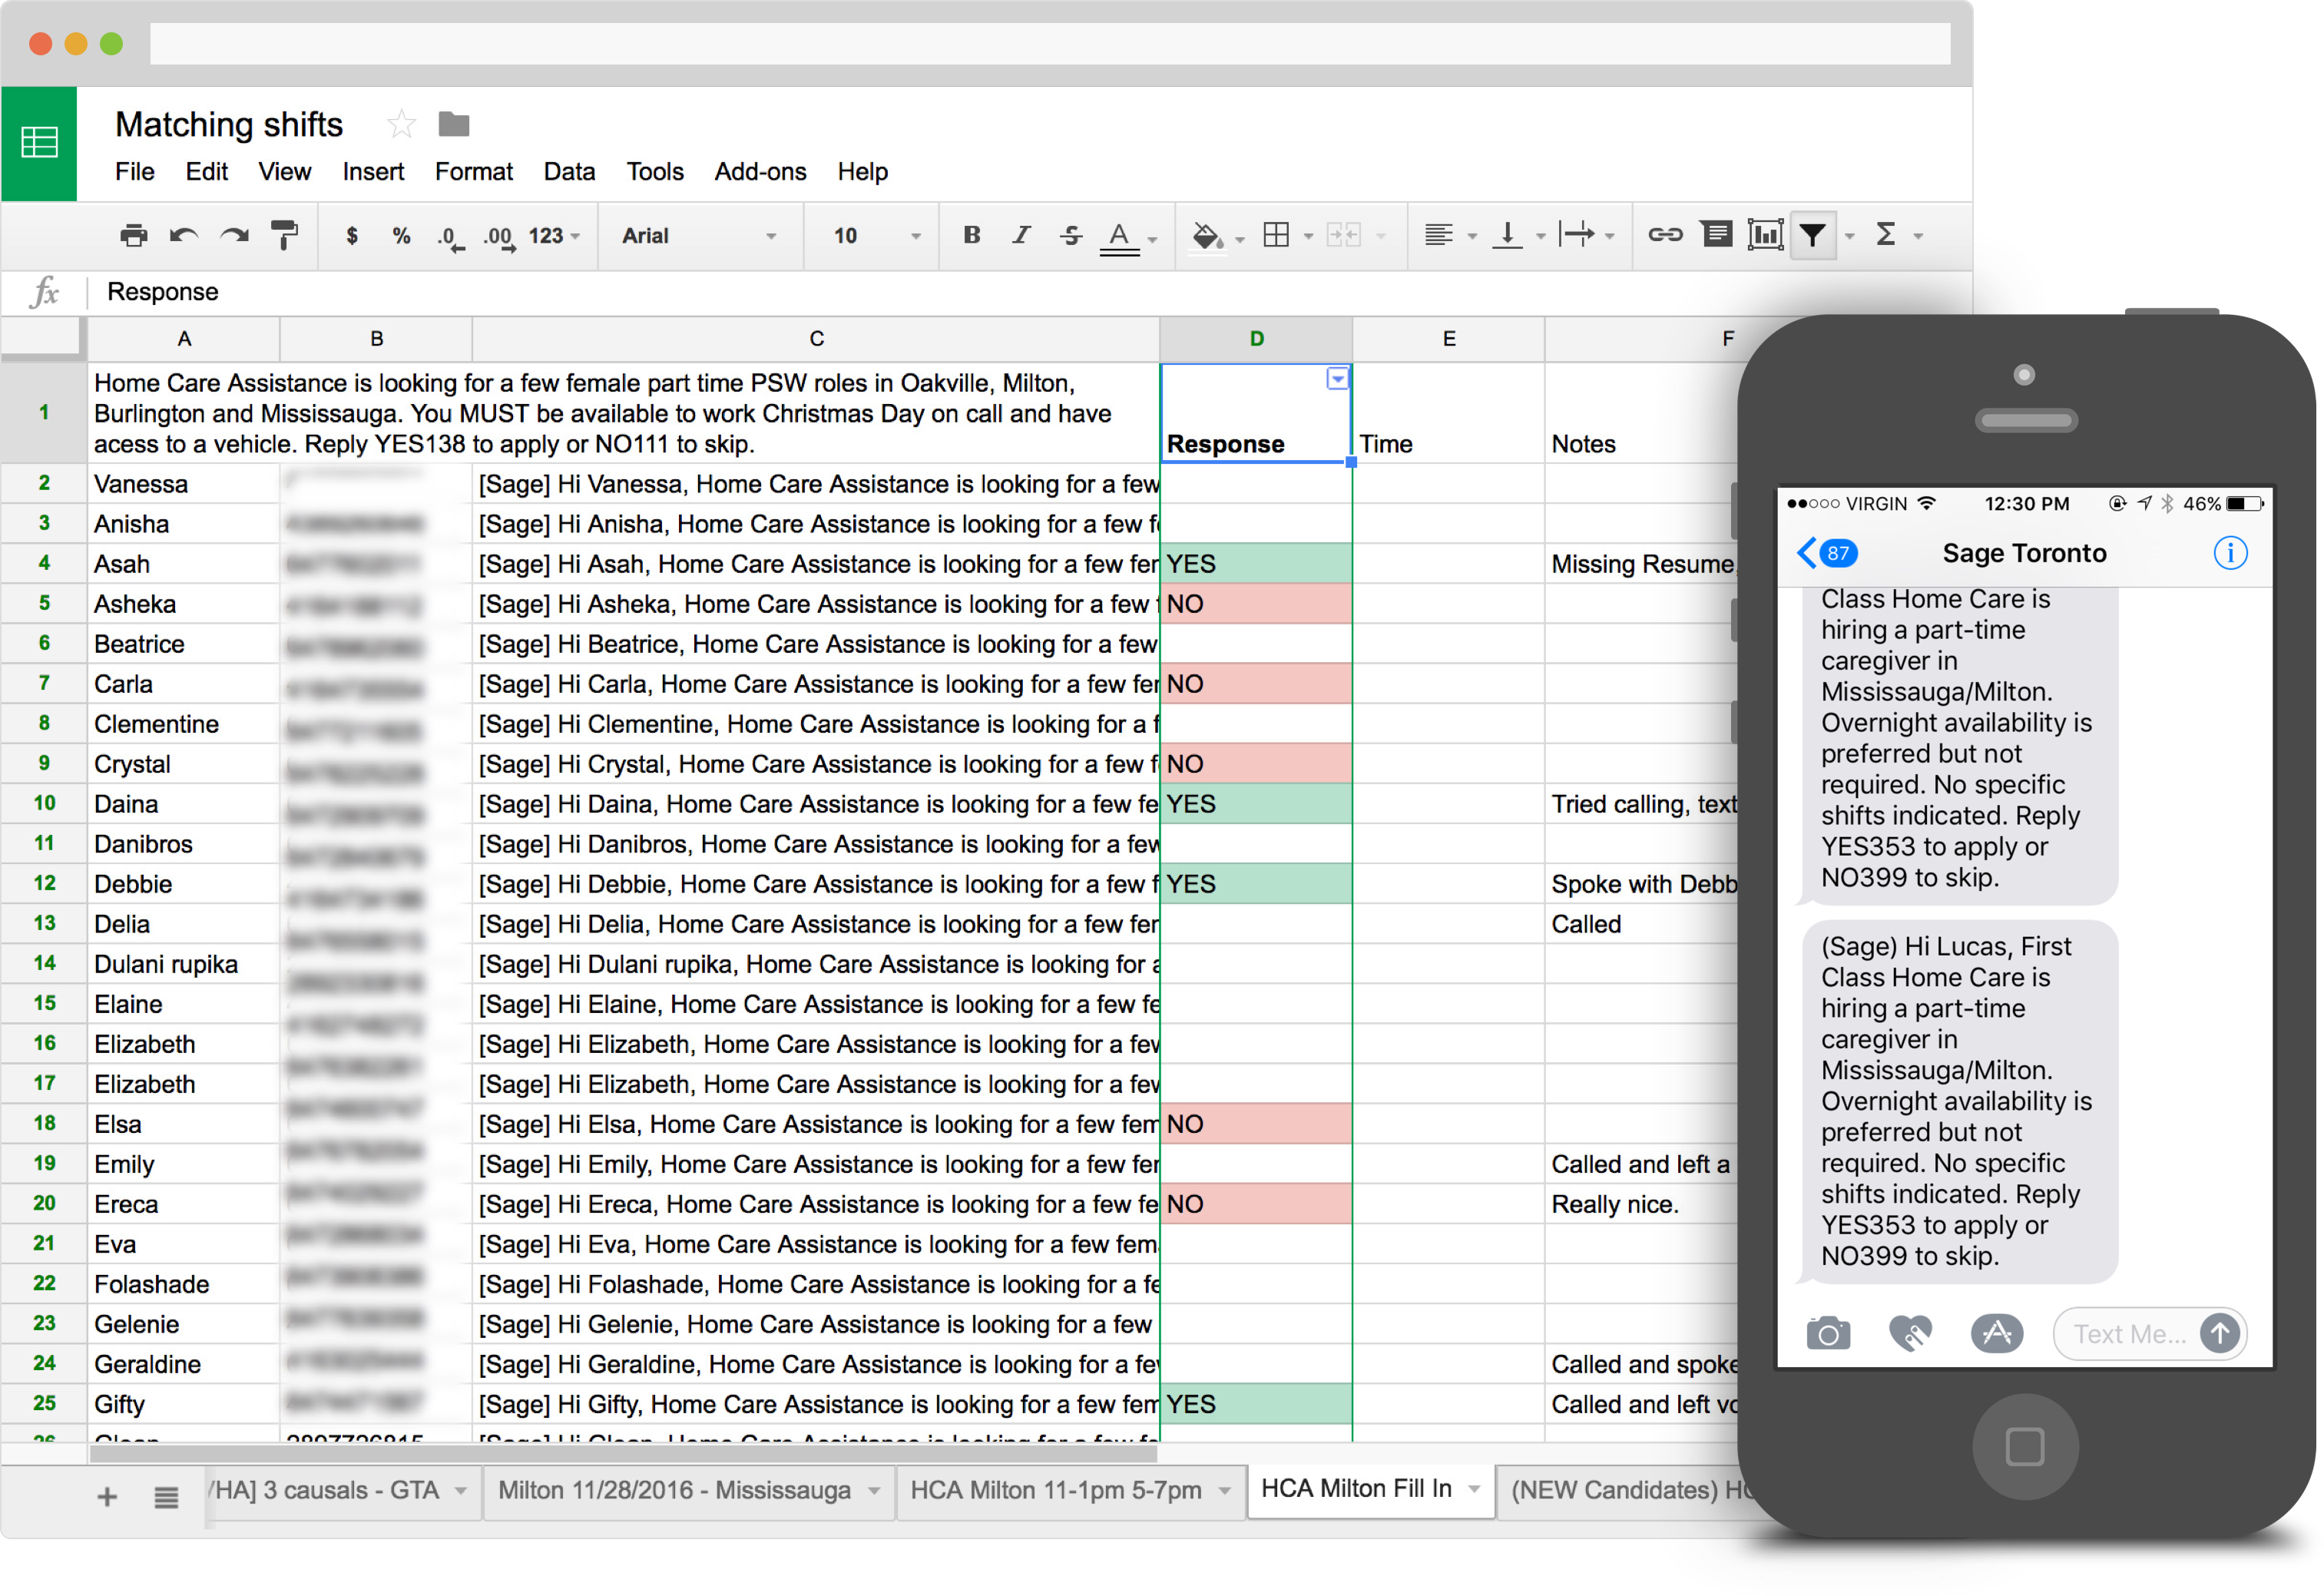
Task: Open the File menu
Action: click(134, 172)
